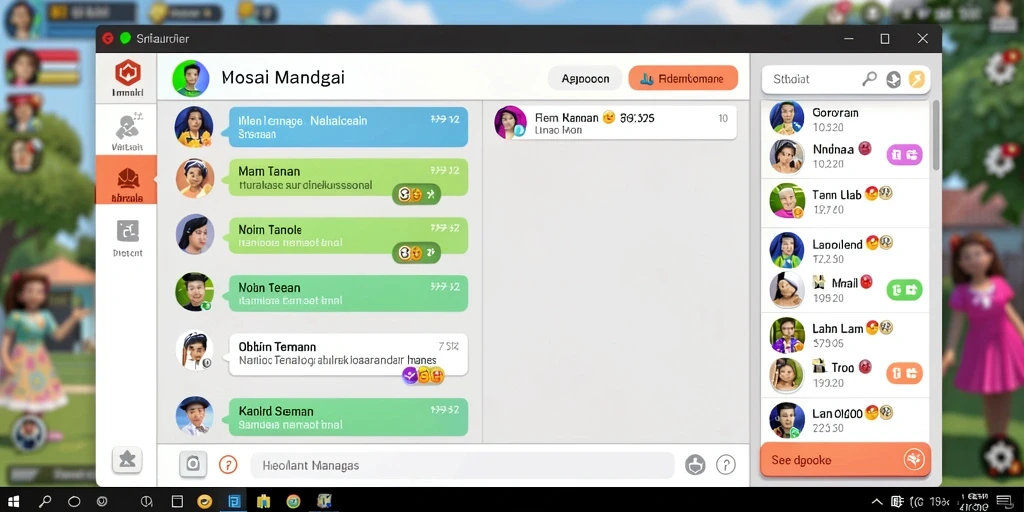Click the Agjoooon button
1024x512 pixels.
(585, 79)
